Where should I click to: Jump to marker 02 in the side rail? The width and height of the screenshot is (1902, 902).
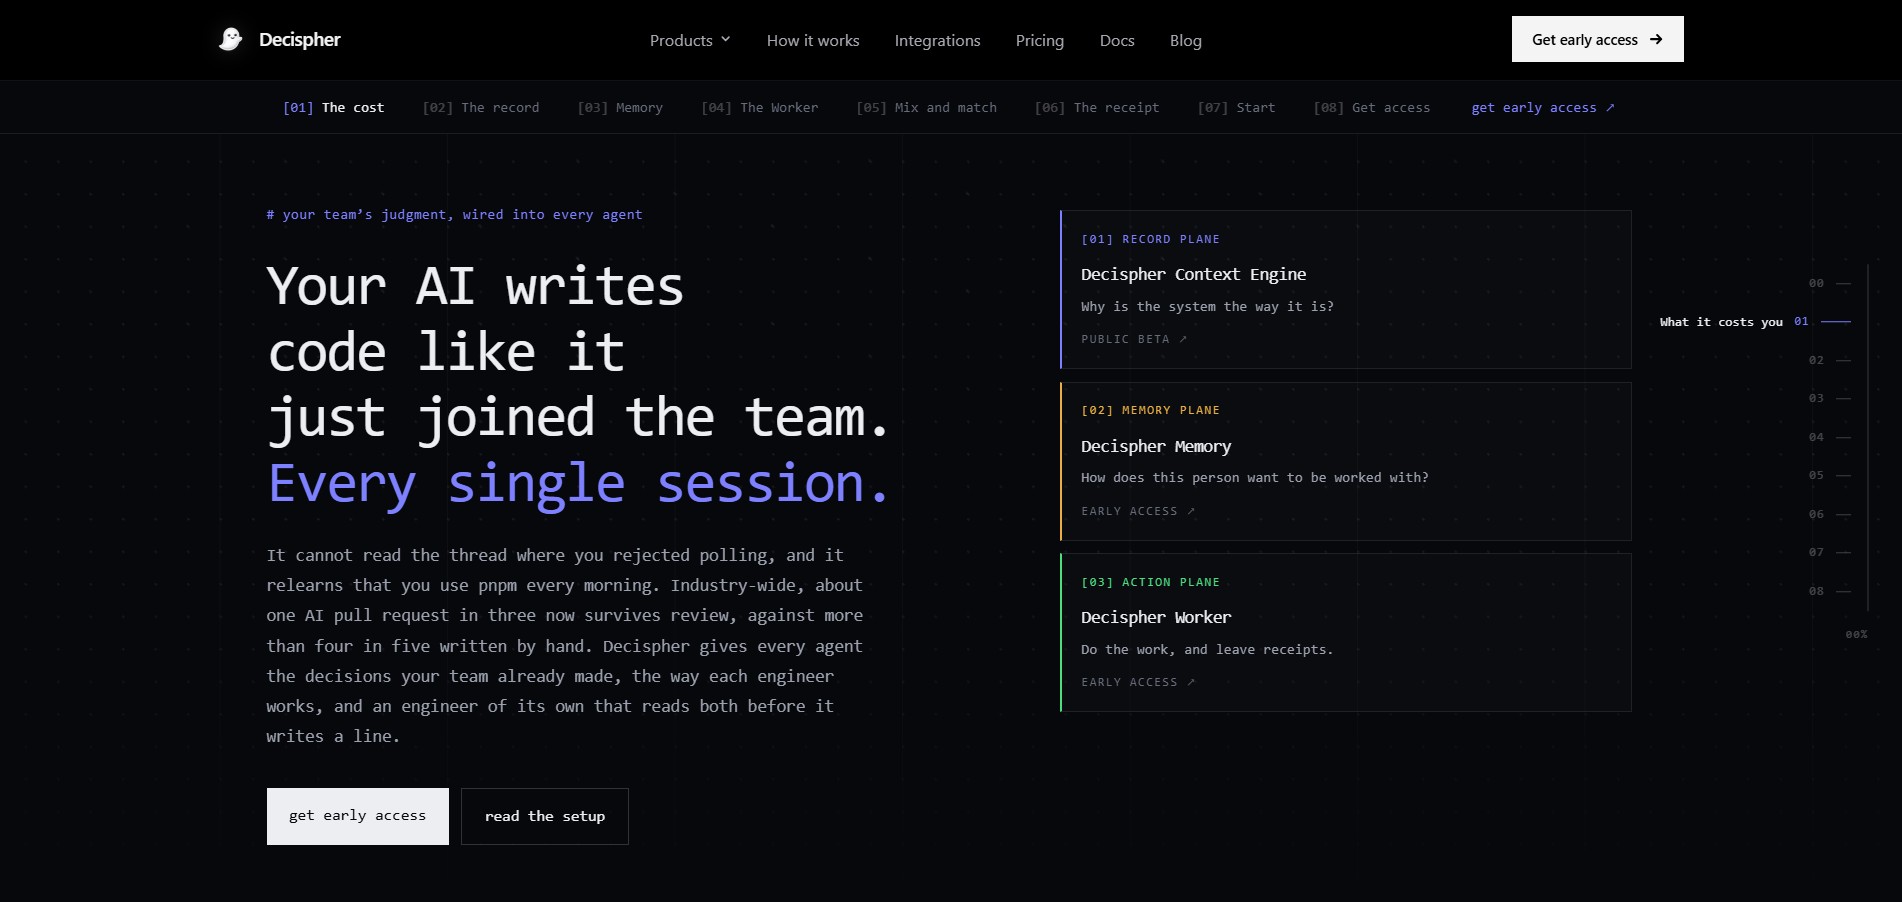pos(1829,360)
